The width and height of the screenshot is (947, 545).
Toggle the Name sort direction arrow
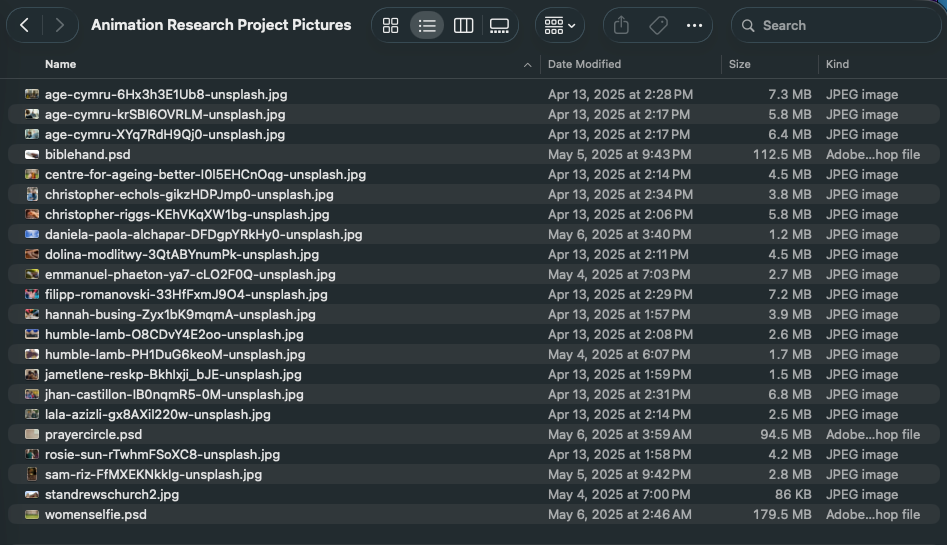(x=527, y=65)
